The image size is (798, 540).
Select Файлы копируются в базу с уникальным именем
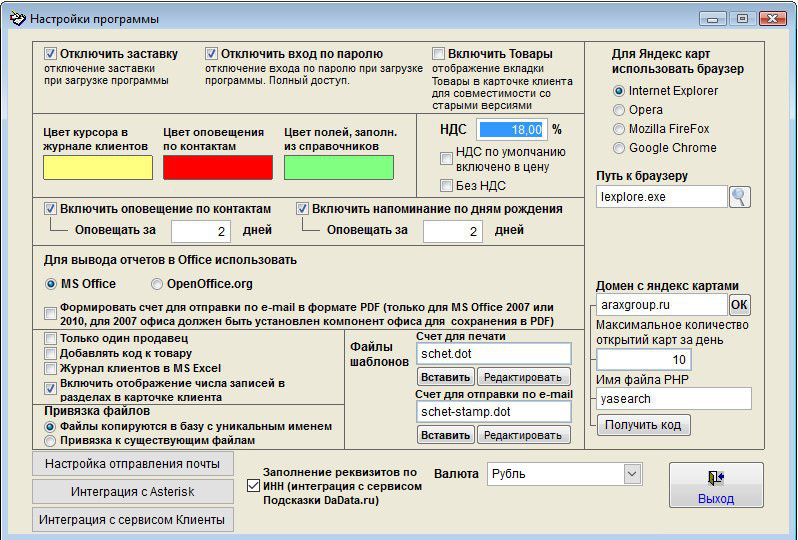(50, 427)
